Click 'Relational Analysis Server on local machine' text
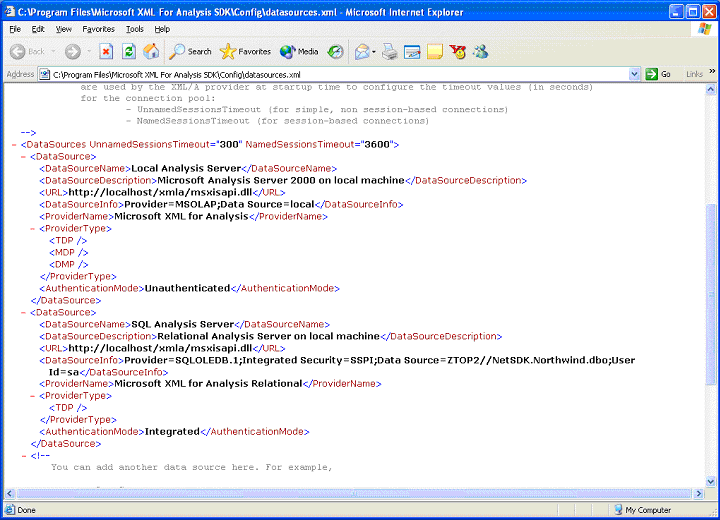Viewport: 720px width, 520px height. 269,336
